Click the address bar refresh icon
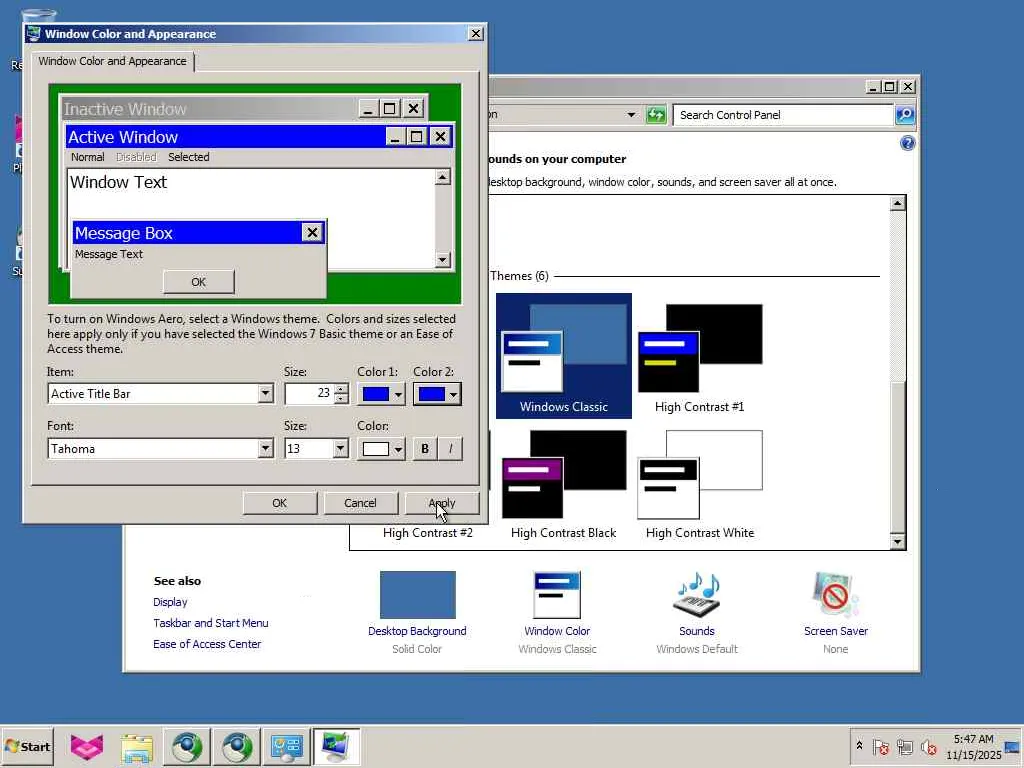The height and width of the screenshot is (768, 1024). [656, 115]
